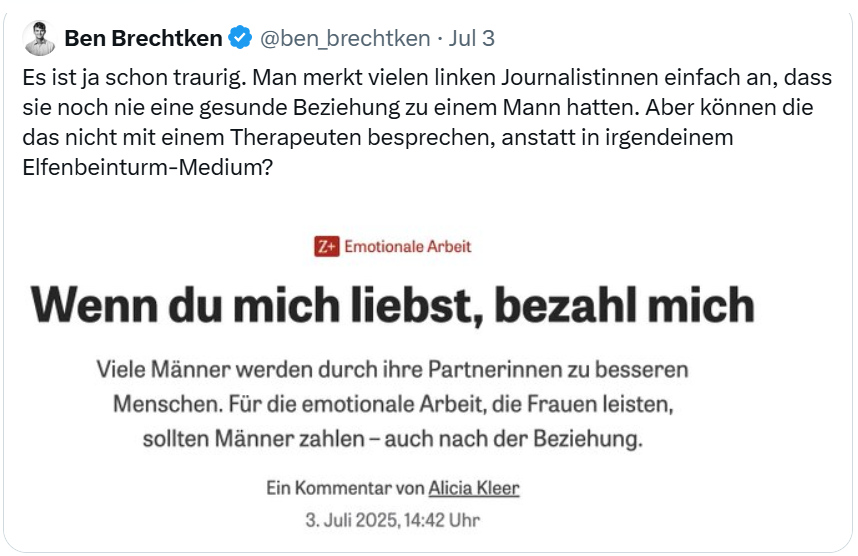Click the "Ein Kommentar von" byline text
The image size is (858, 556).
pyautogui.click(x=345, y=489)
